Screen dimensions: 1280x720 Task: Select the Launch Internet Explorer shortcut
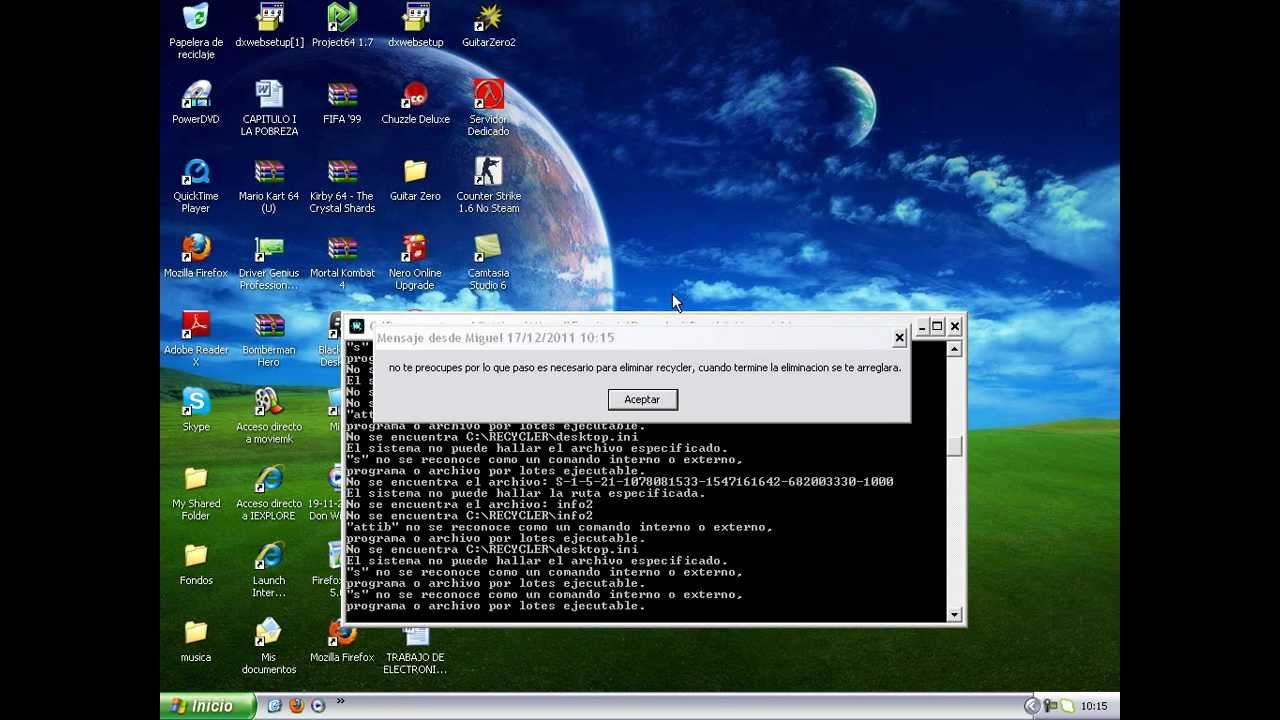[x=269, y=571]
